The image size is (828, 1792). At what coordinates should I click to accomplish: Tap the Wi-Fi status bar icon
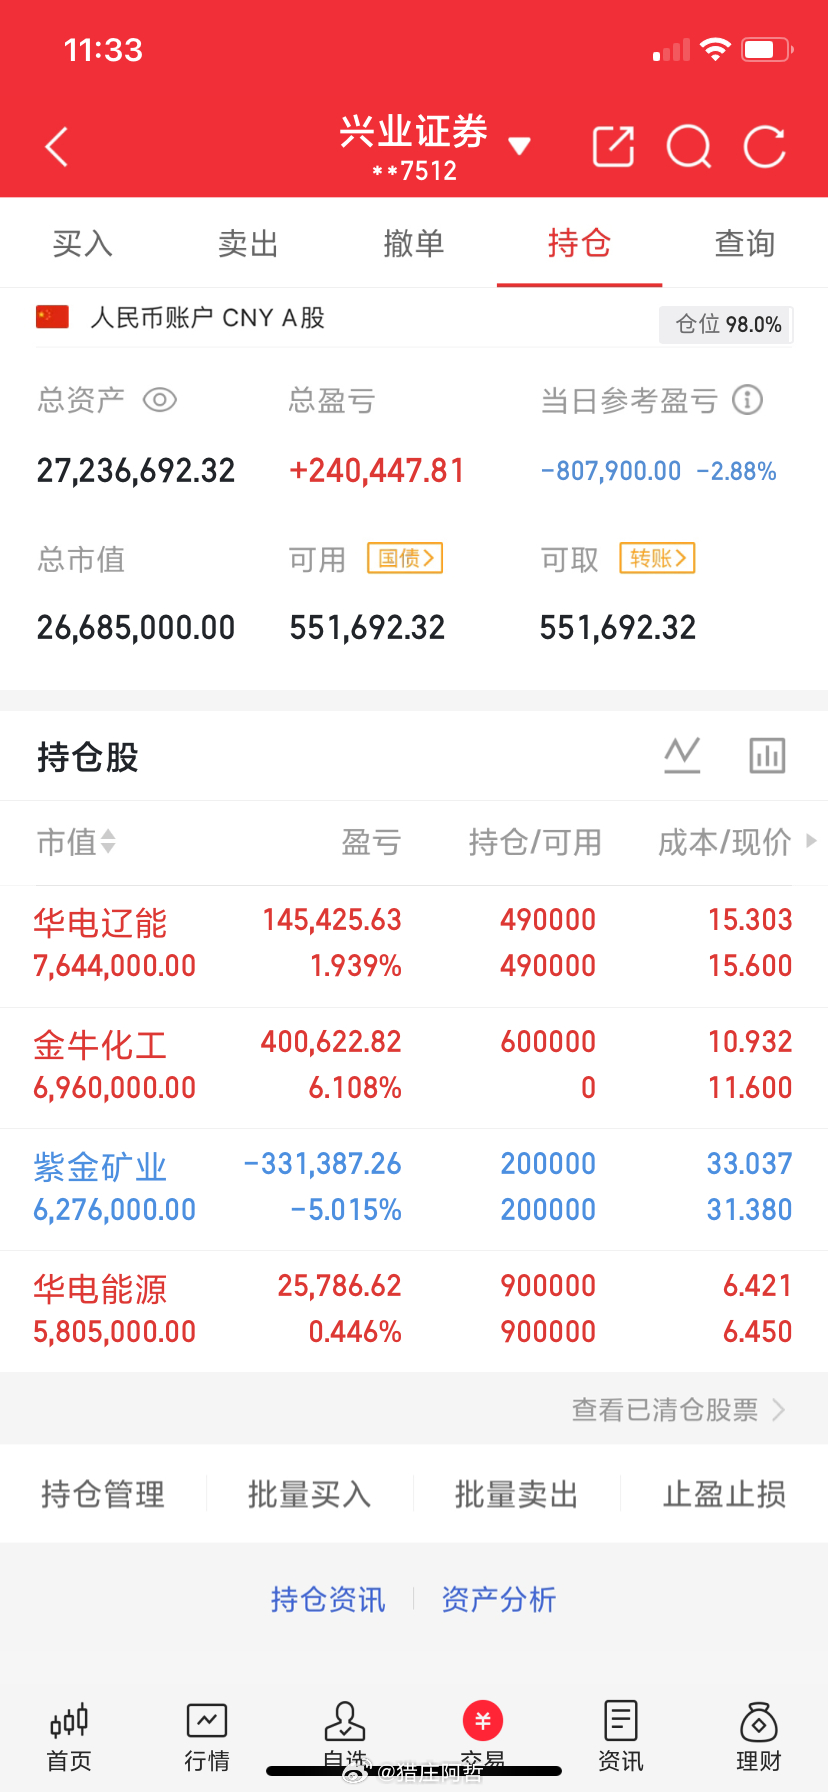pyautogui.click(x=715, y=49)
